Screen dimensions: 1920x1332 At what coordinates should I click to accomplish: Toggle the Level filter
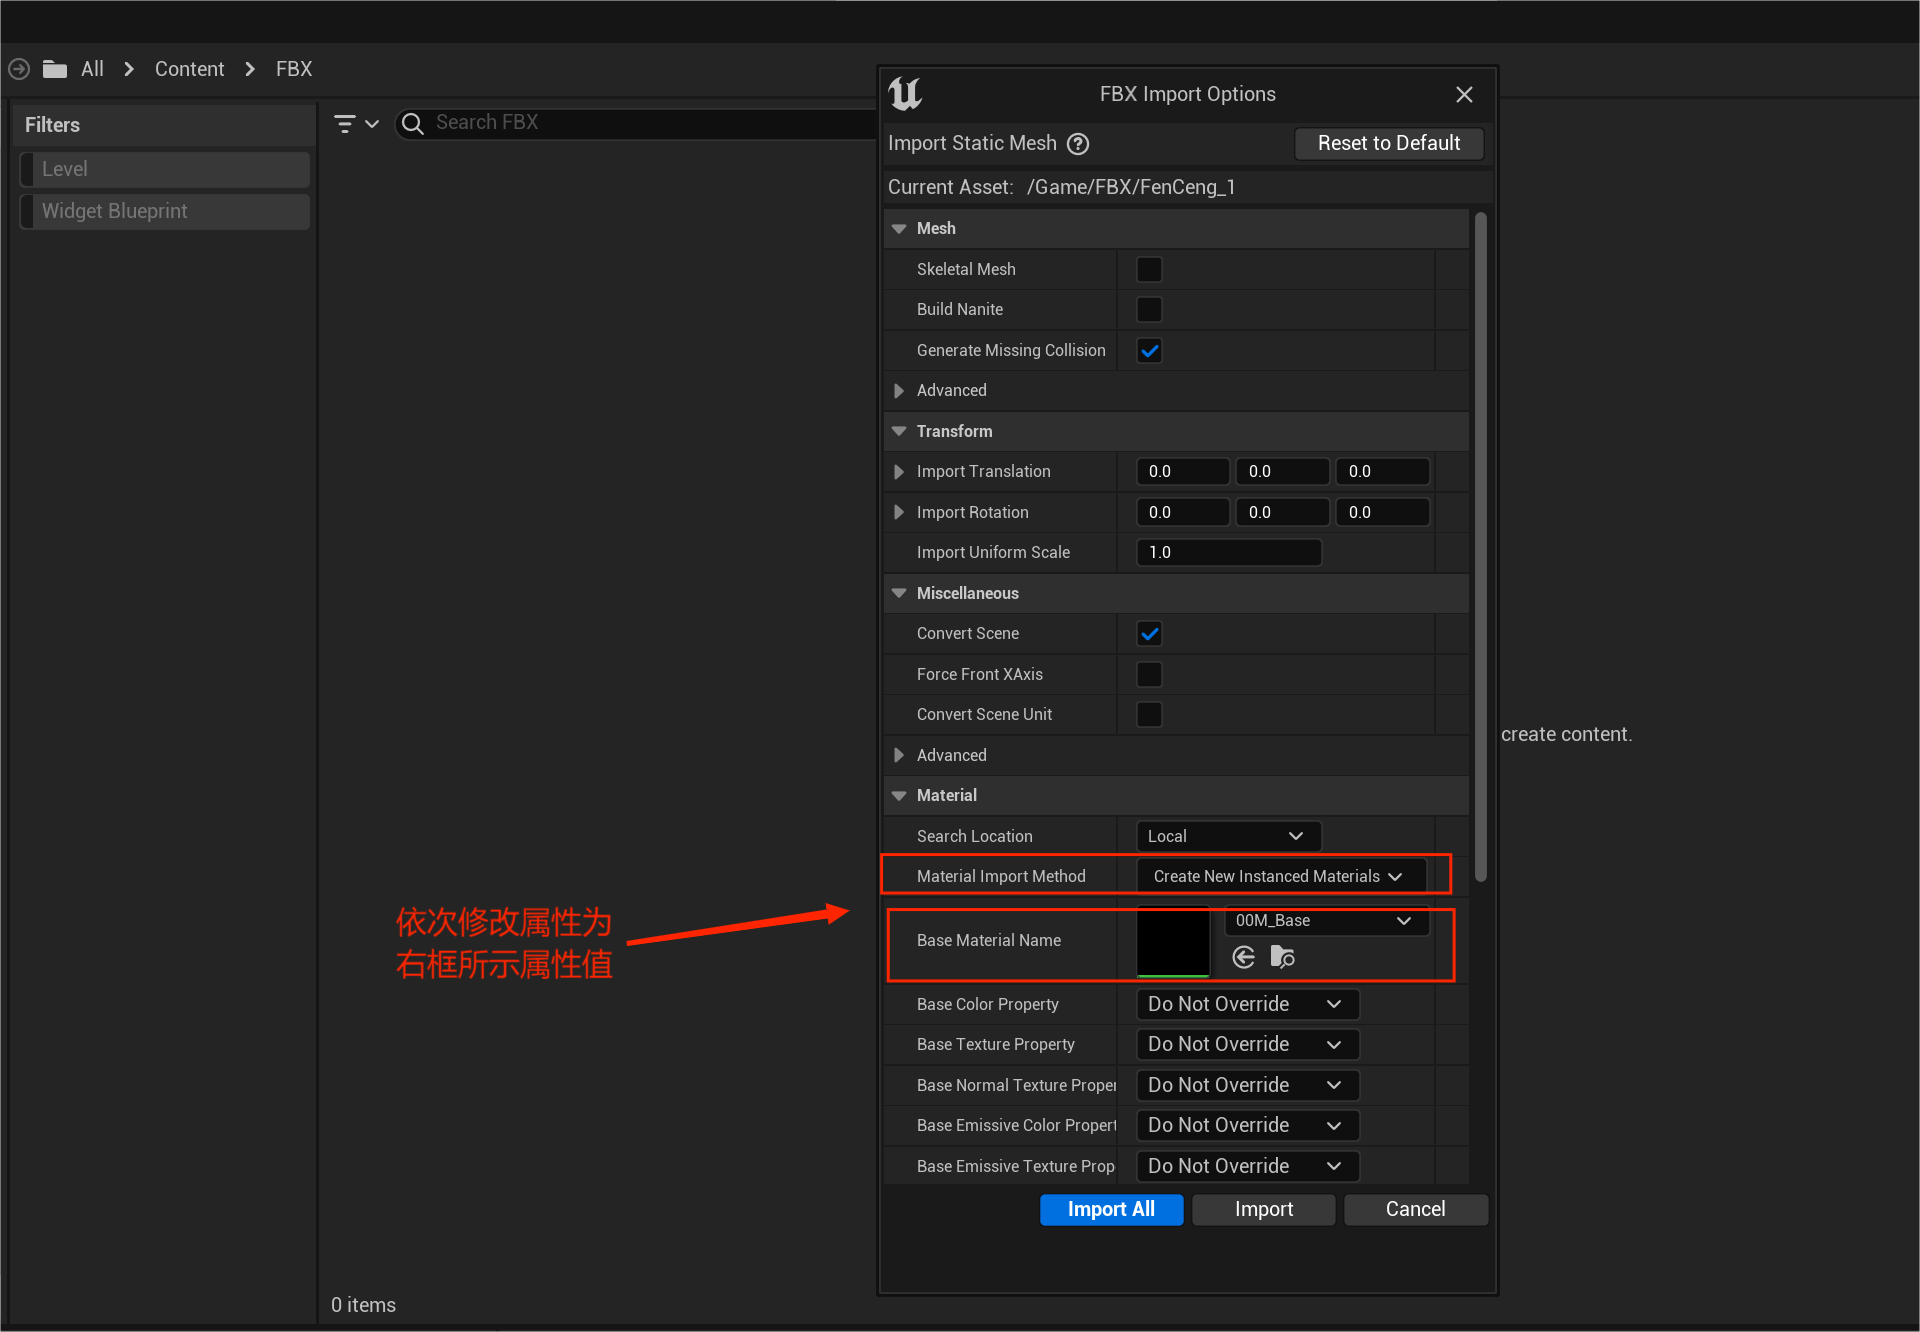pyautogui.click(x=165, y=170)
